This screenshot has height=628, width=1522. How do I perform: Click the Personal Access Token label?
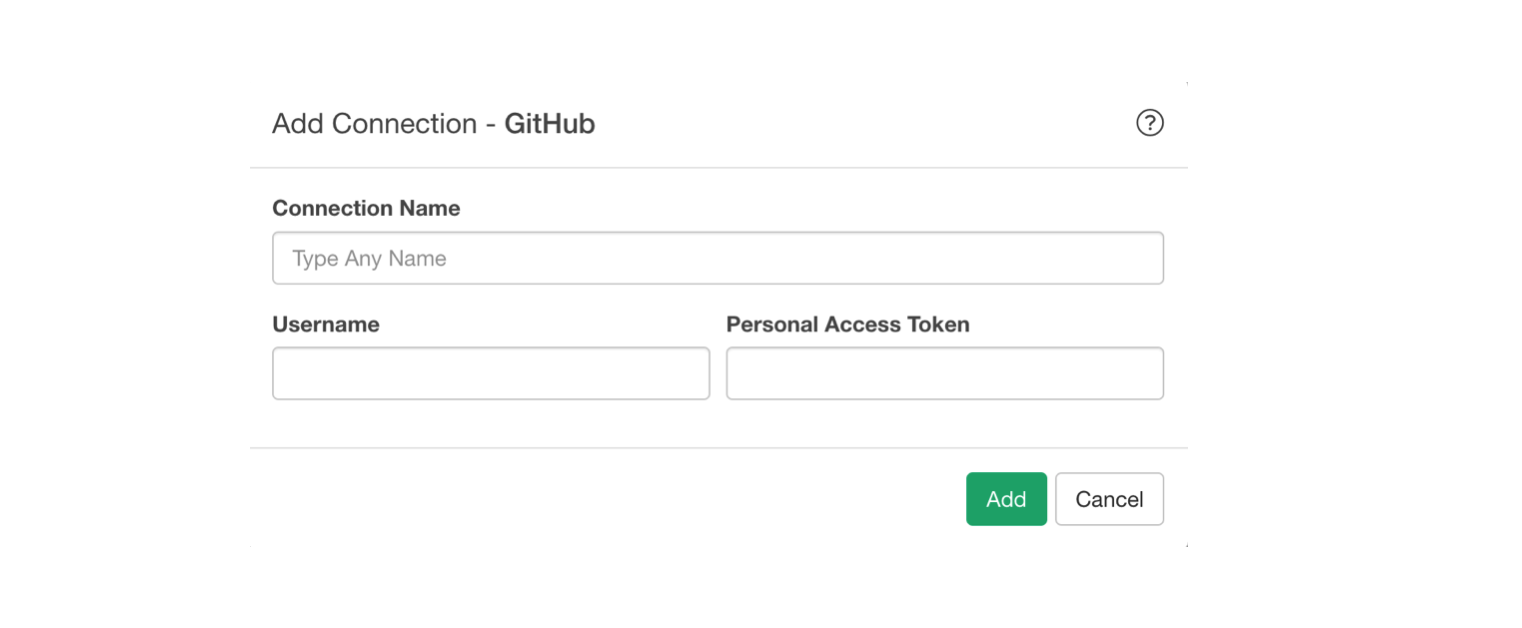847,324
